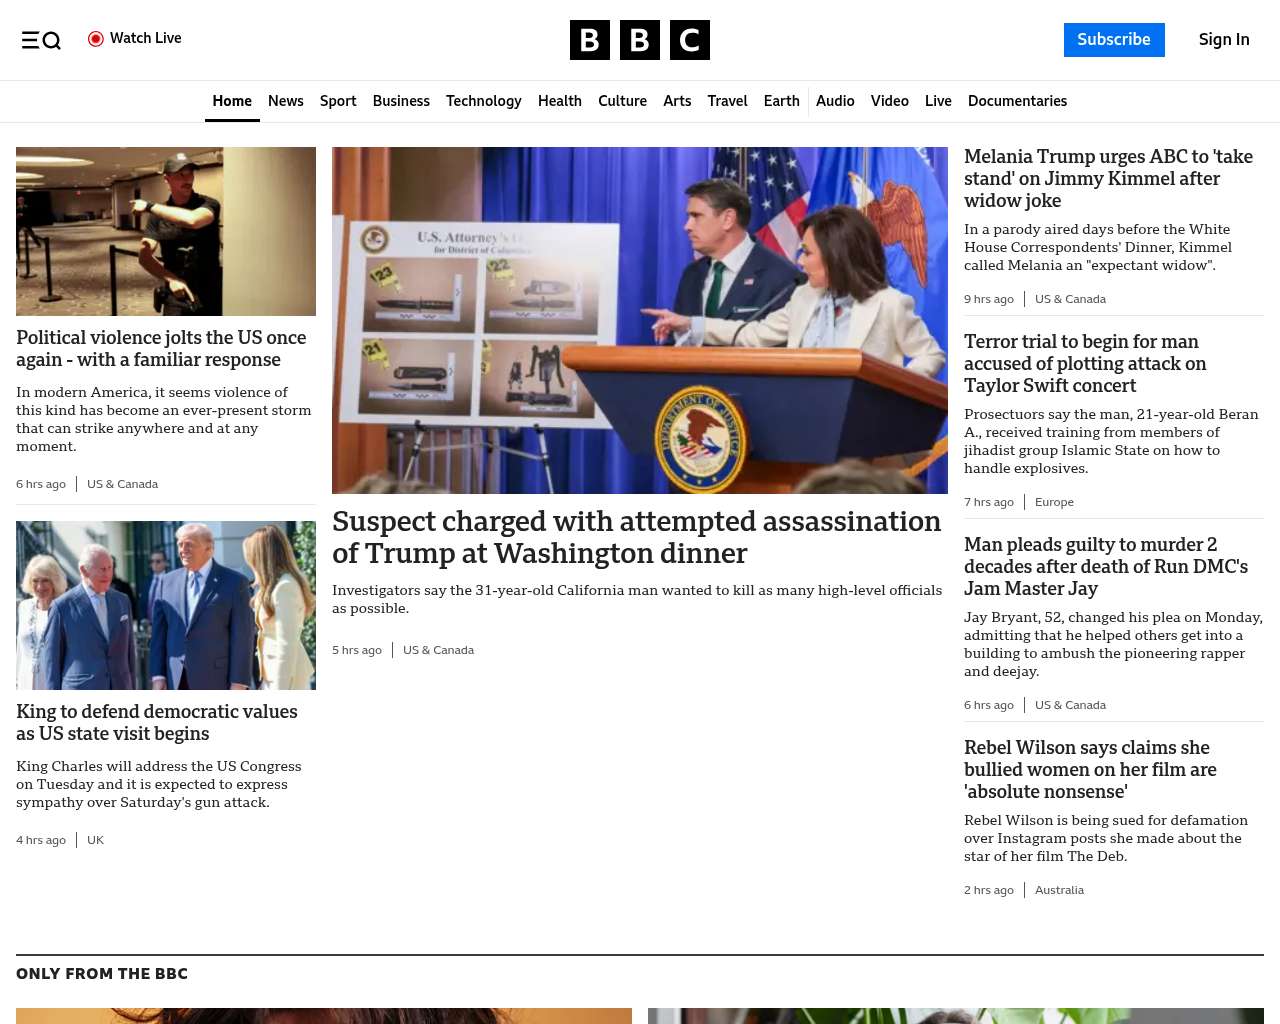
Task: Open the Rebel Wilson bullying claims headline
Action: click(1090, 769)
